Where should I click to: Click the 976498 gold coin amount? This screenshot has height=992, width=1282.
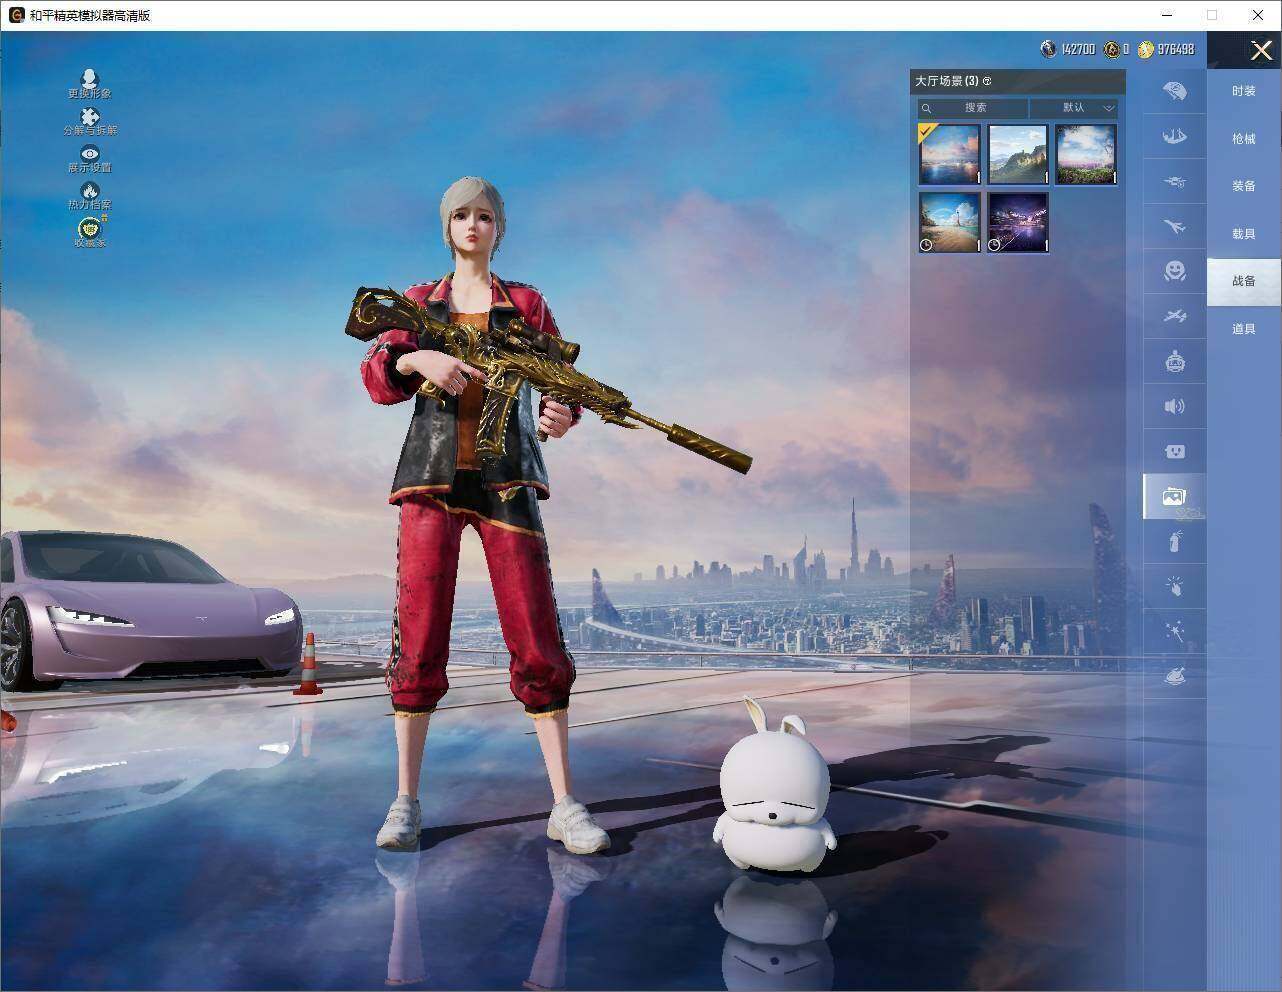[1176, 49]
